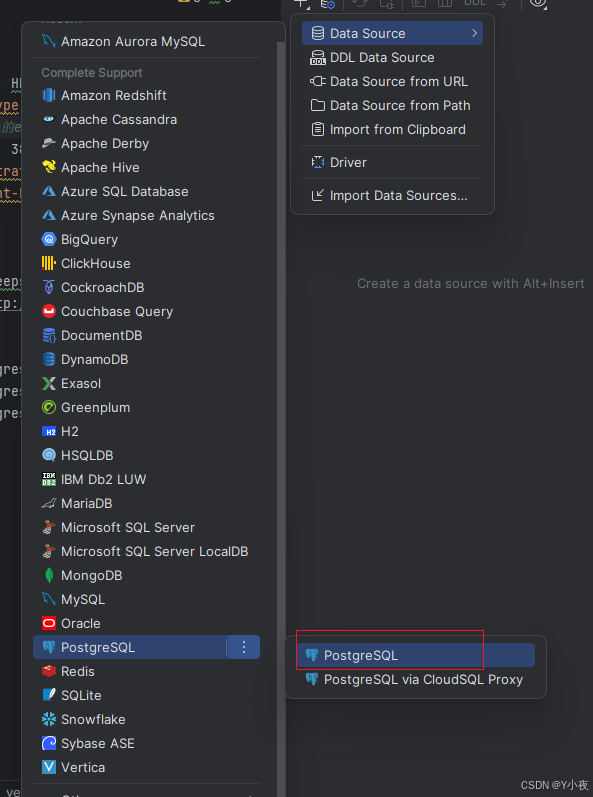Click the HSQLDB icon

(x=49, y=455)
